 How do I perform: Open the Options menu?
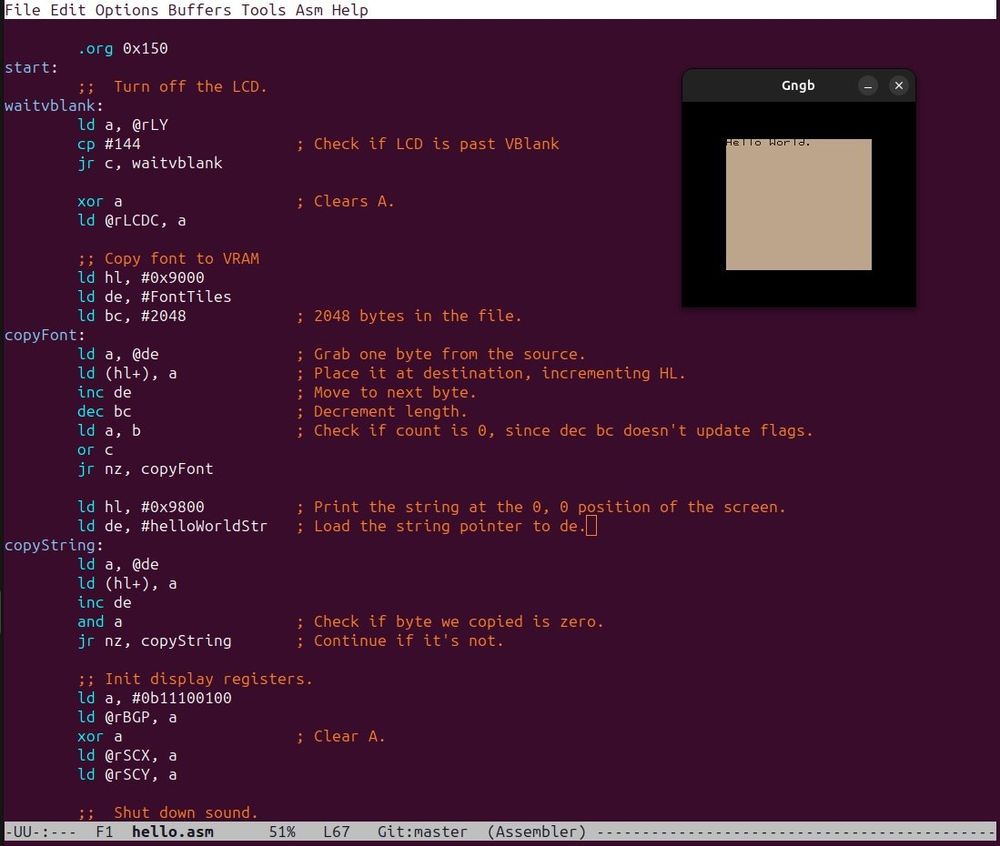[x=126, y=10]
